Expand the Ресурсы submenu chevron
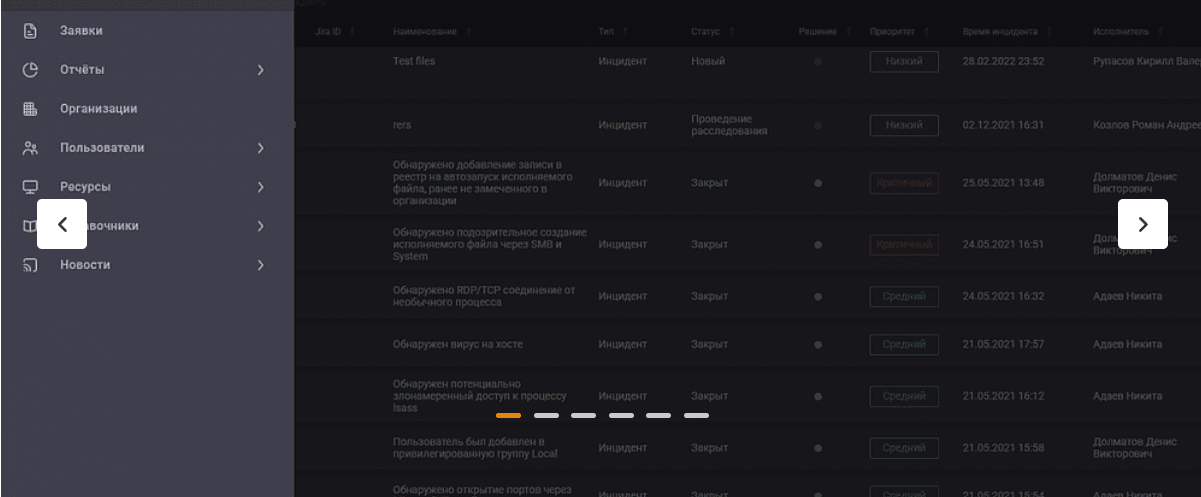Image resolution: width=1201 pixels, height=497 pixels. [x=260, y=187]
